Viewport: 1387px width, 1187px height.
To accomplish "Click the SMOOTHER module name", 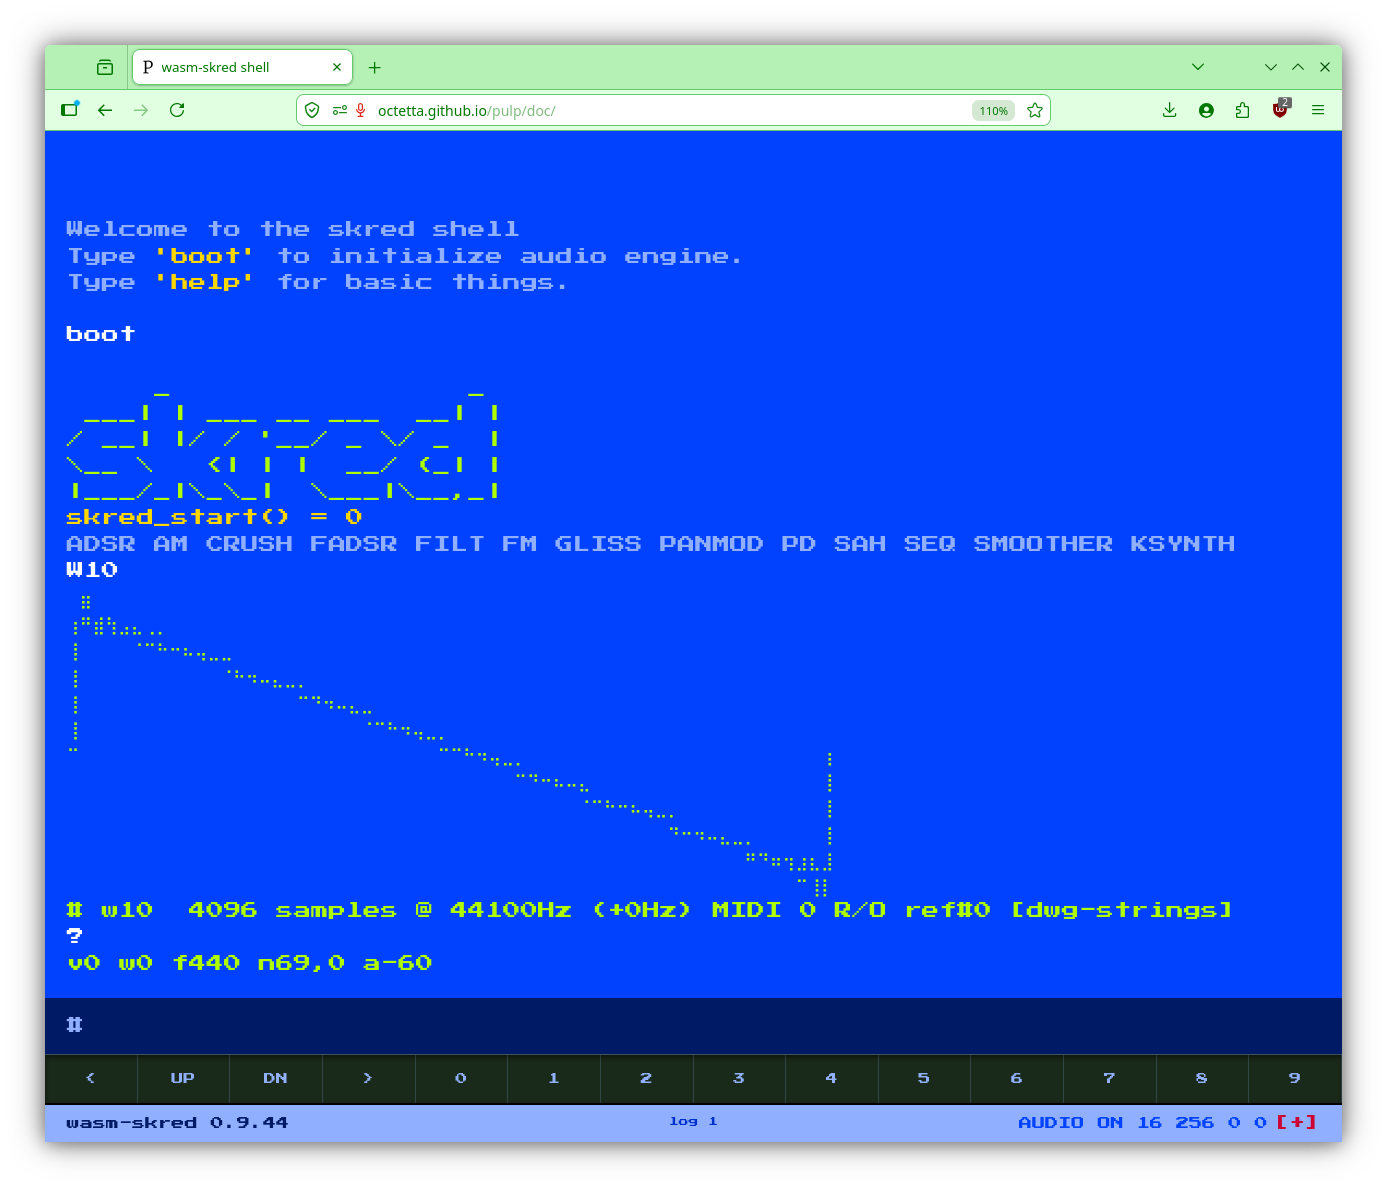I will pos(1042,543).
